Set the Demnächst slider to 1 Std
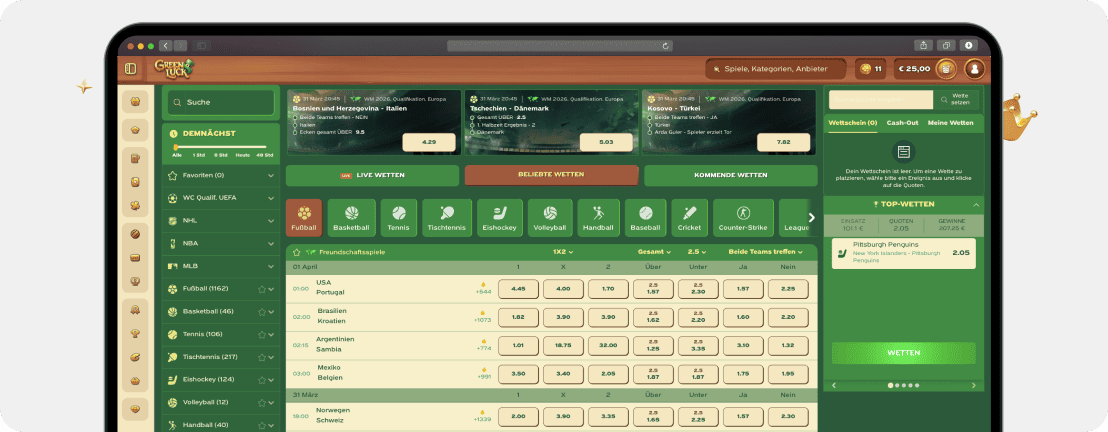This screenshot has height=432, width=1108. pyautogui.click(x=199, y=155)
